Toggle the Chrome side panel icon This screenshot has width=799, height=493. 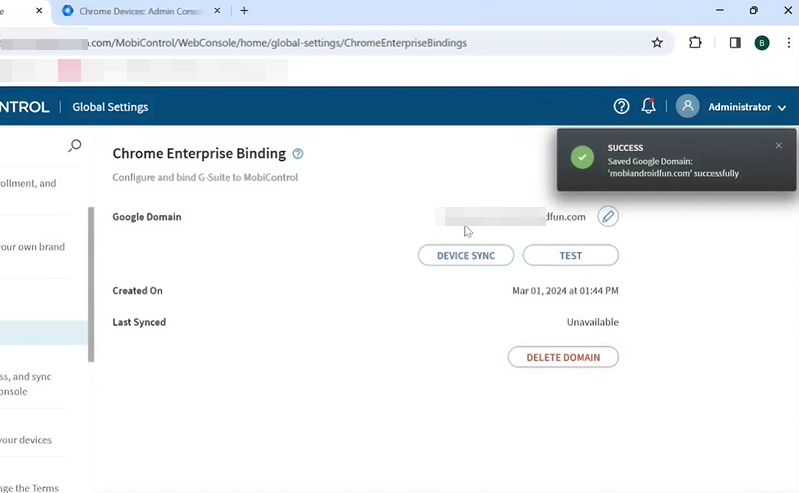[x=735, y=43]
